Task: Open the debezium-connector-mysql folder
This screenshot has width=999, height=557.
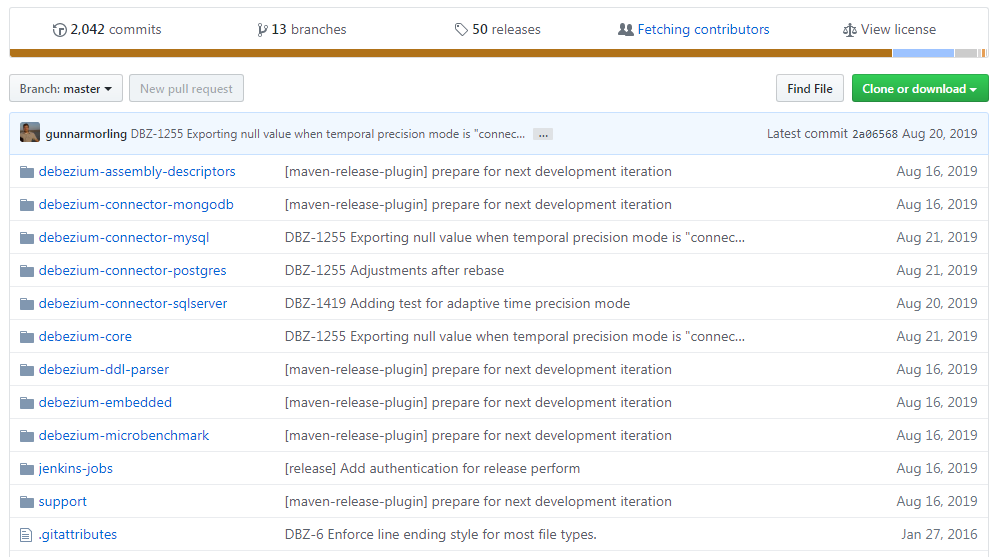Action: click(124, 238)
